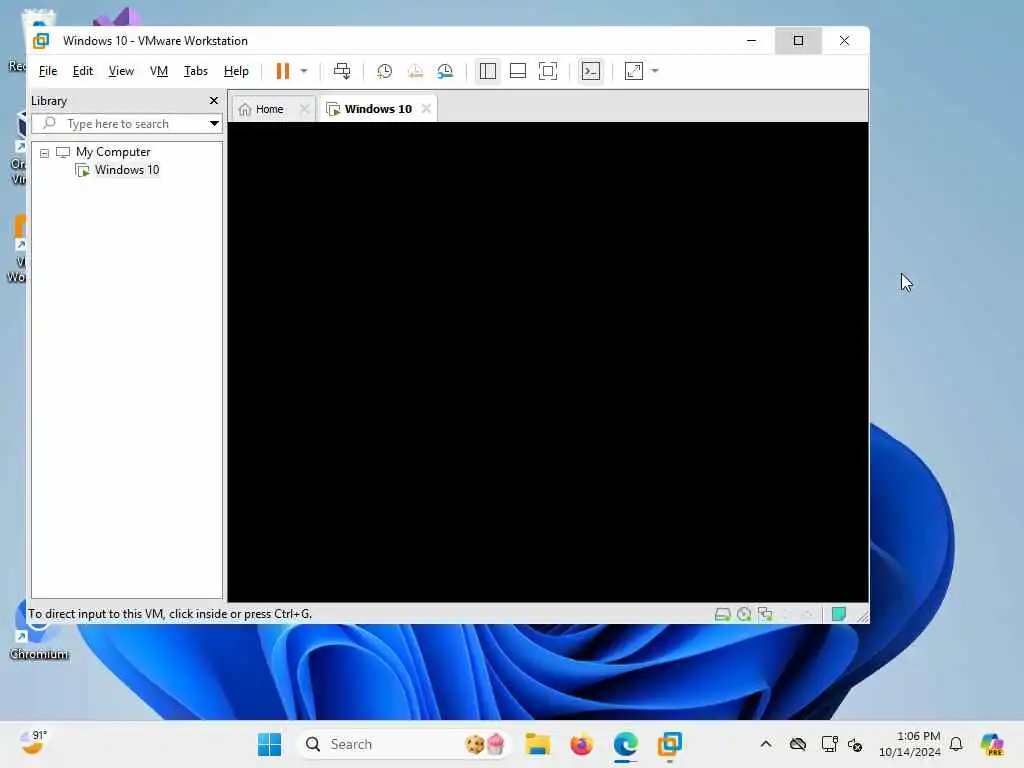Click the stretch guest display icon
The image size is (1024, 768).
[634, 71]
